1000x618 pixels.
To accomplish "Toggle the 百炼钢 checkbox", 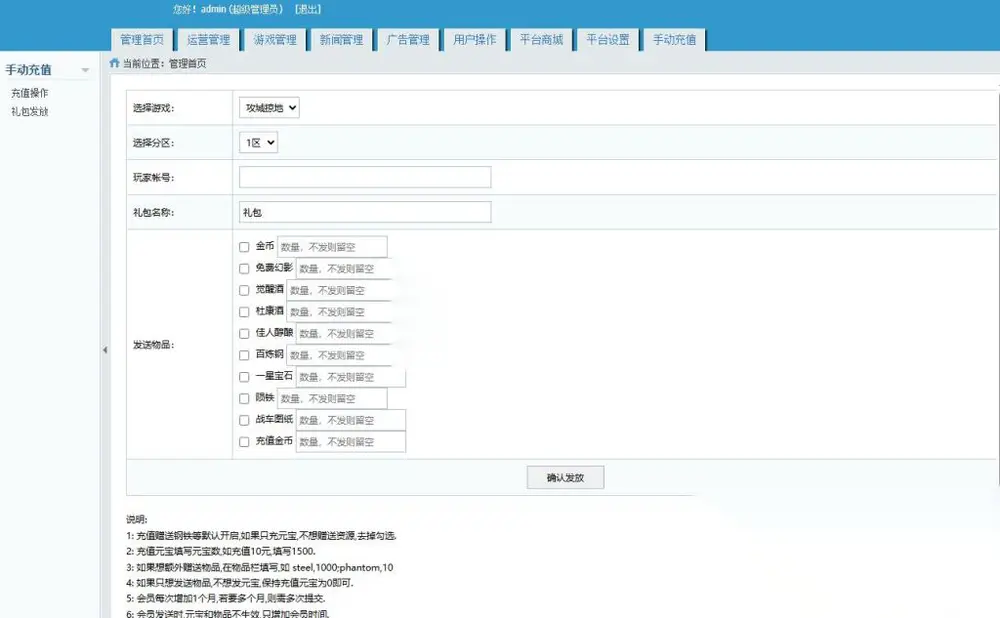I will (x=244, y=355).
